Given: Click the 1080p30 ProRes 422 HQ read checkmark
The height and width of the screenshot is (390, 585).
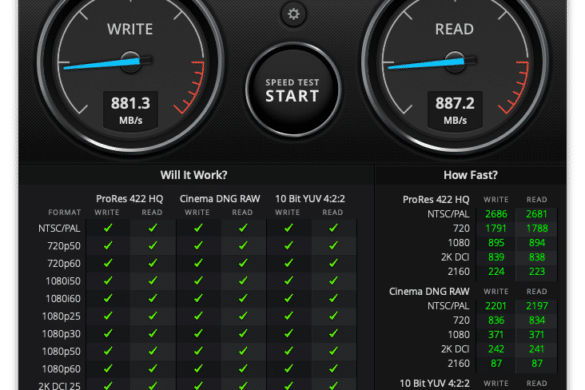Looking at the screenshot, I should 153,333.
